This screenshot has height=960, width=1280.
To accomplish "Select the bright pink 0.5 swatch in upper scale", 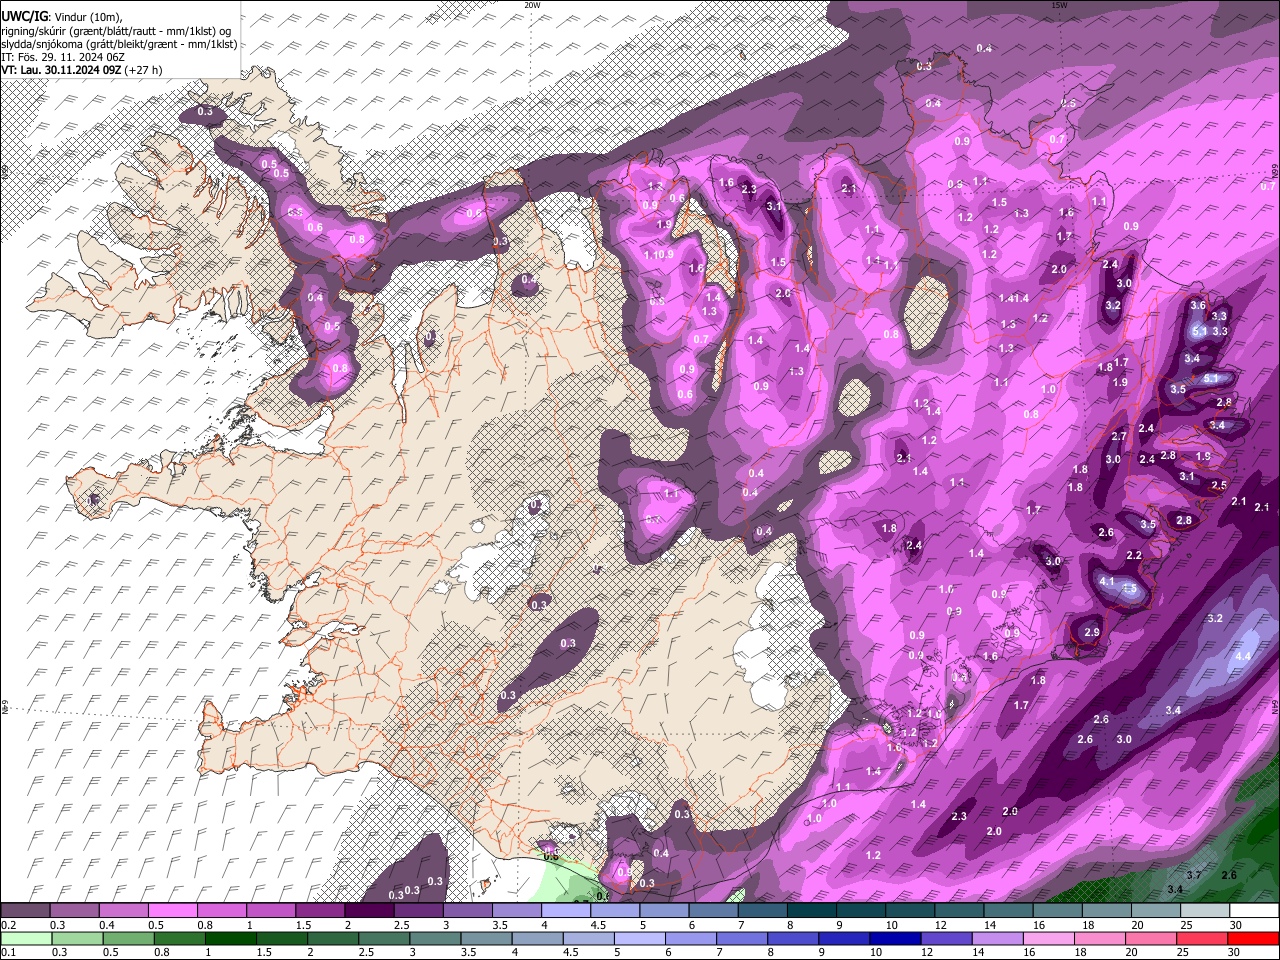I will pos(172,911).
